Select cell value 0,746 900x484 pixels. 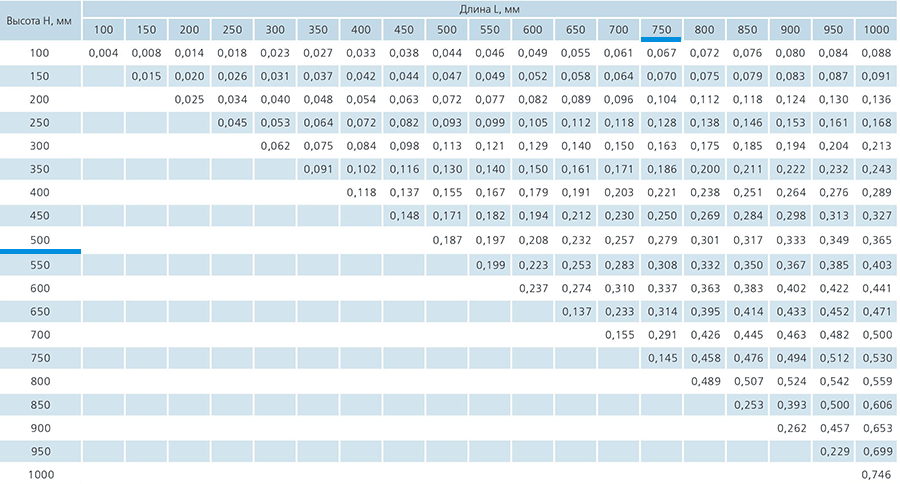876,475
